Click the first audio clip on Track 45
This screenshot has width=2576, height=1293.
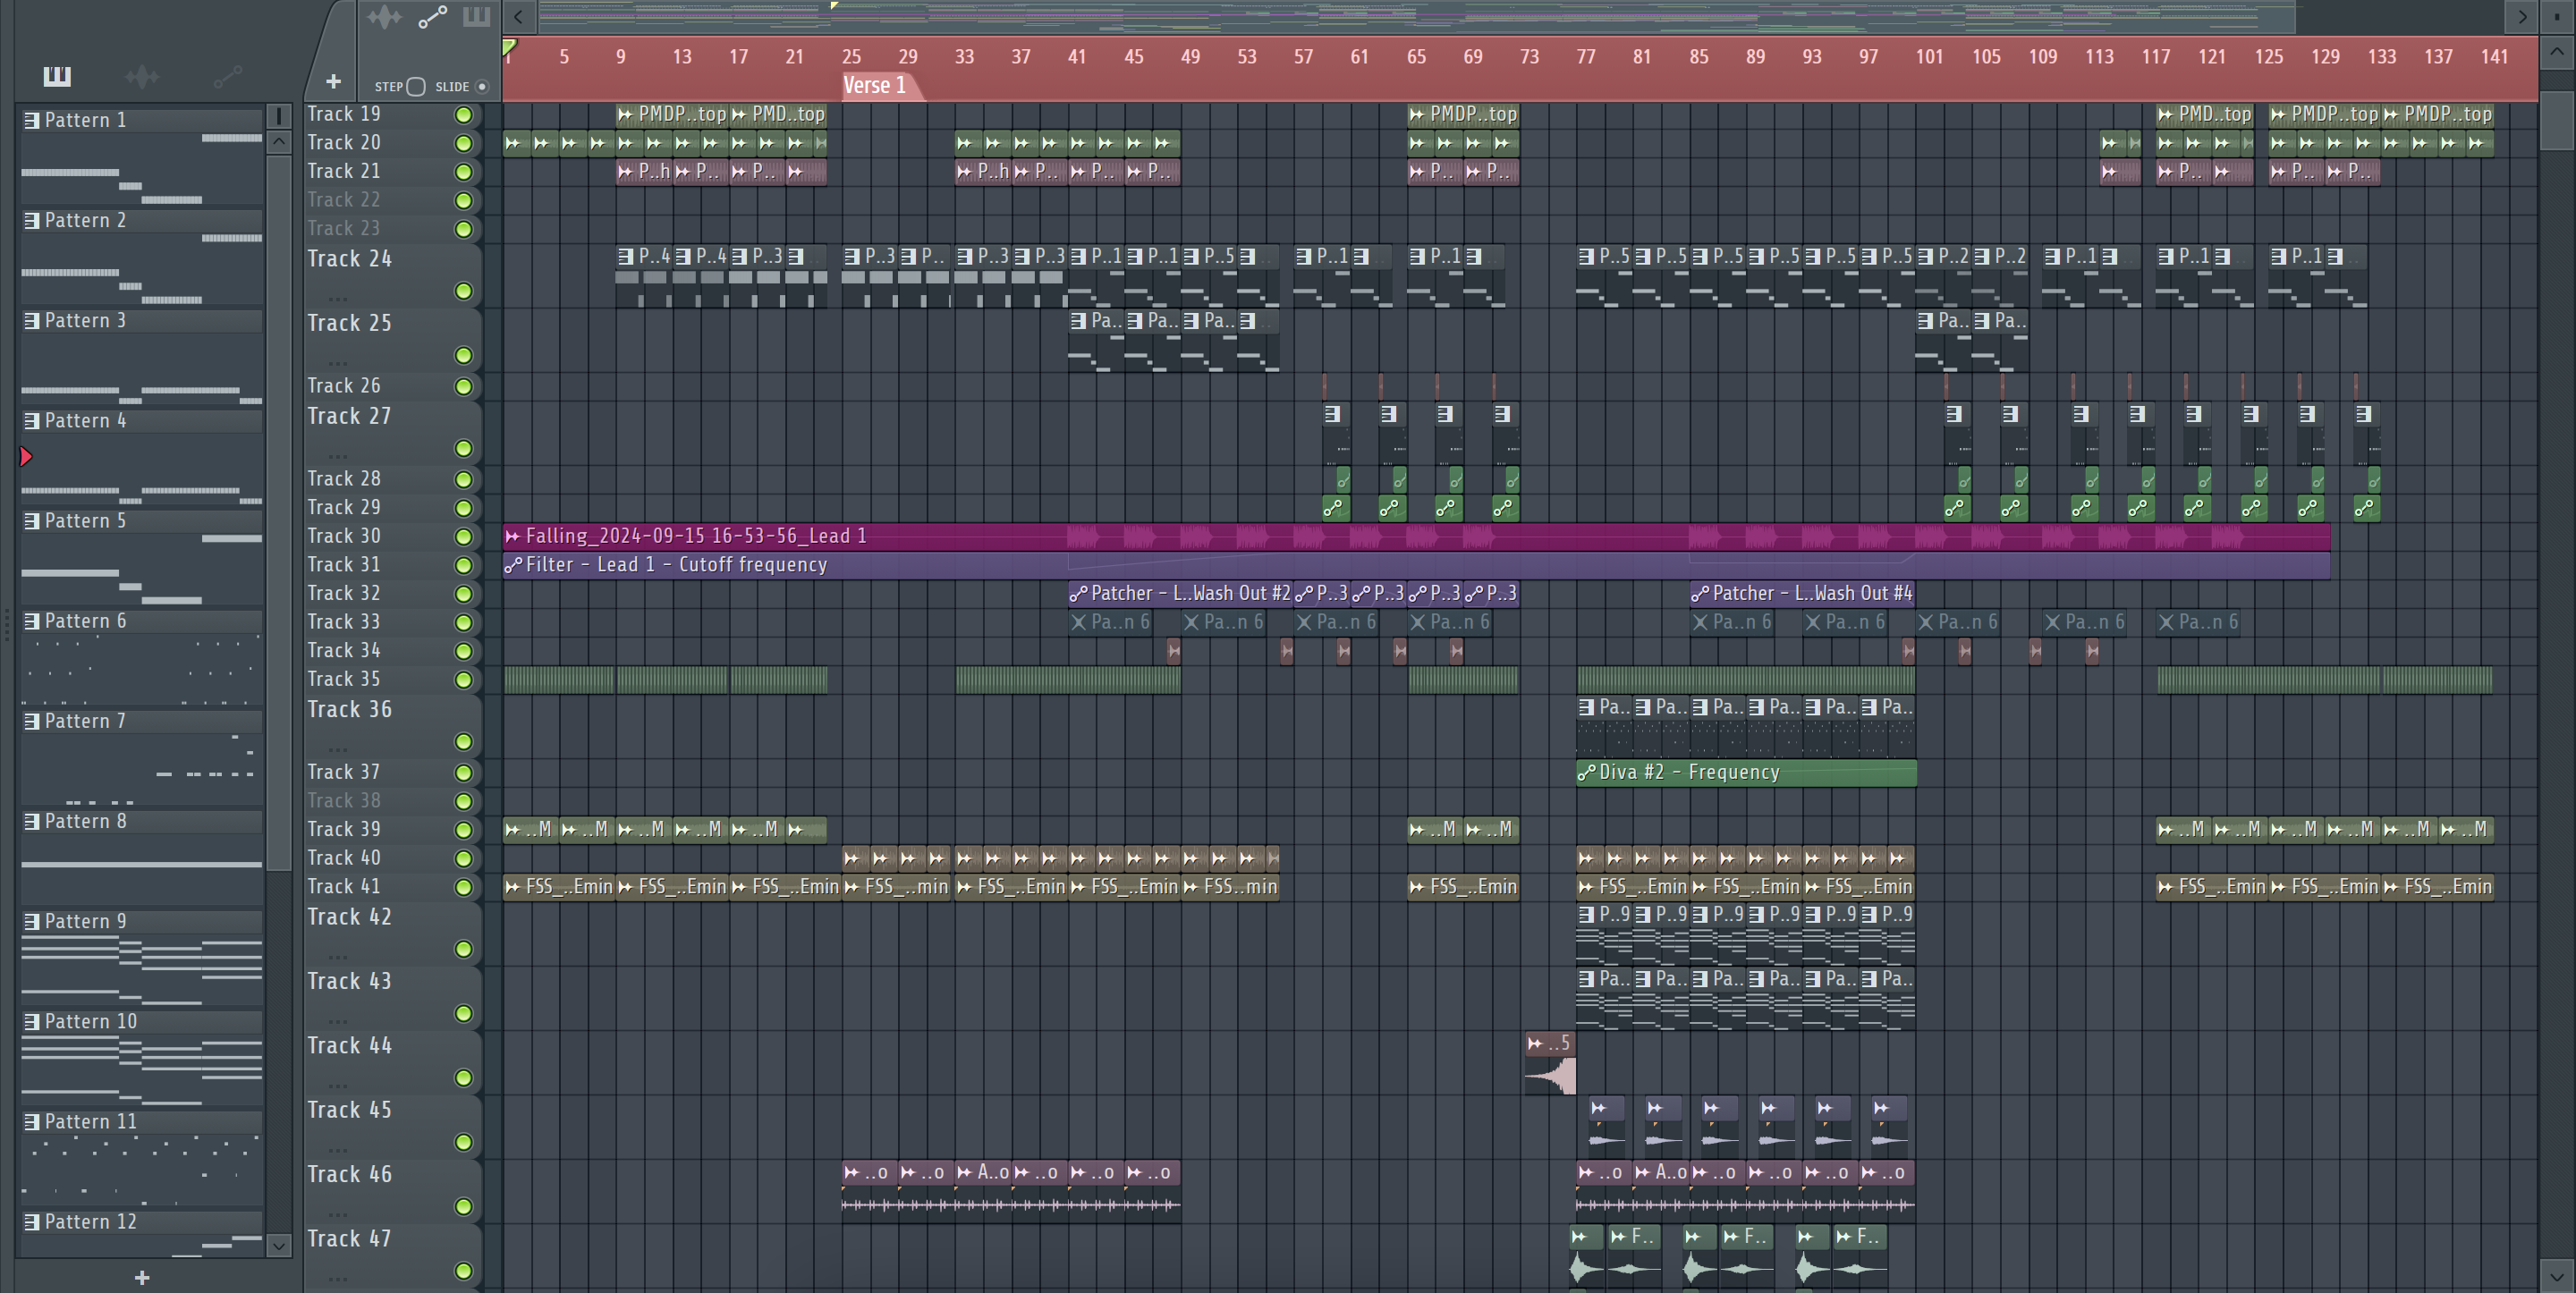coord(1607,1125)
